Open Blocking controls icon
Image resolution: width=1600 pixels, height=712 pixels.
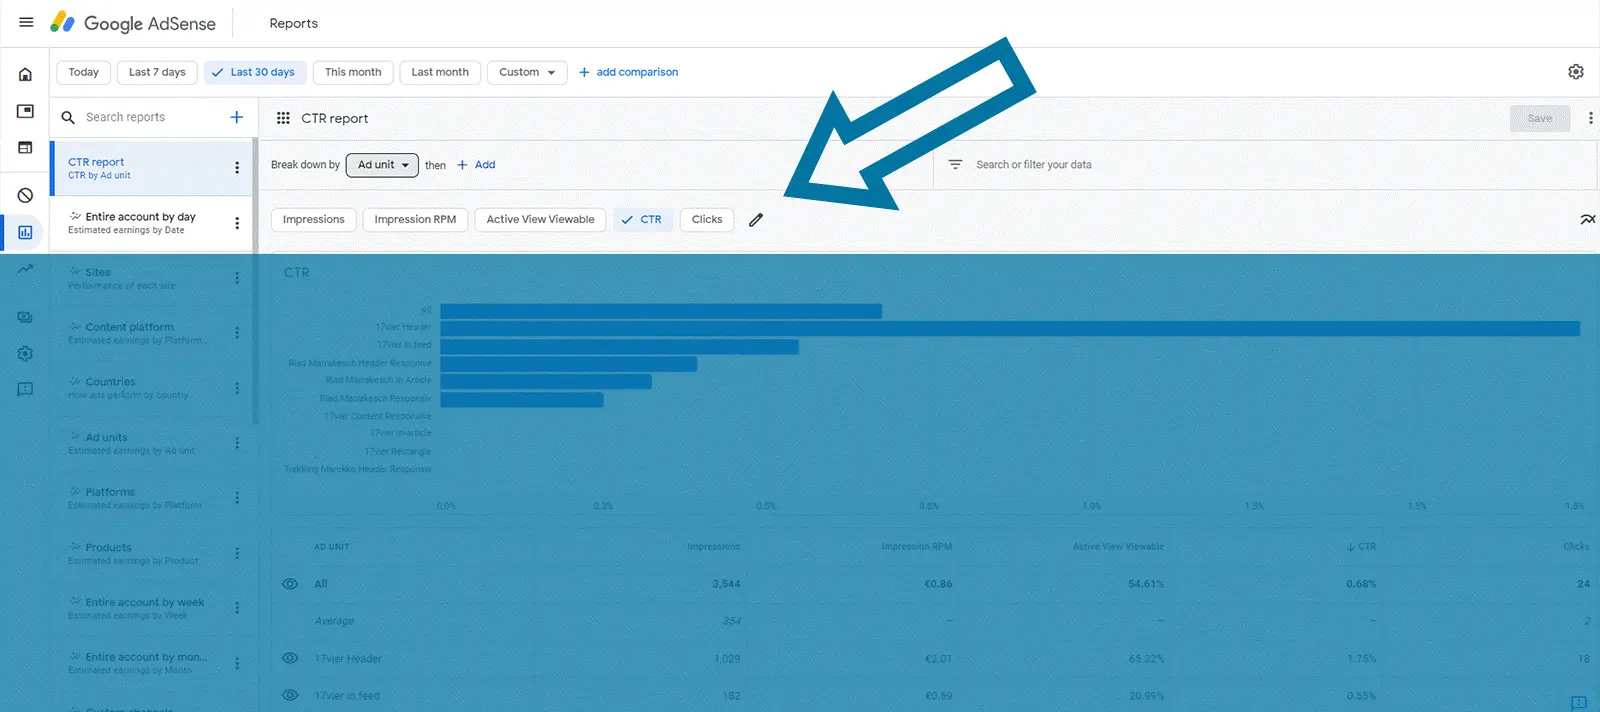coord(25,195)
